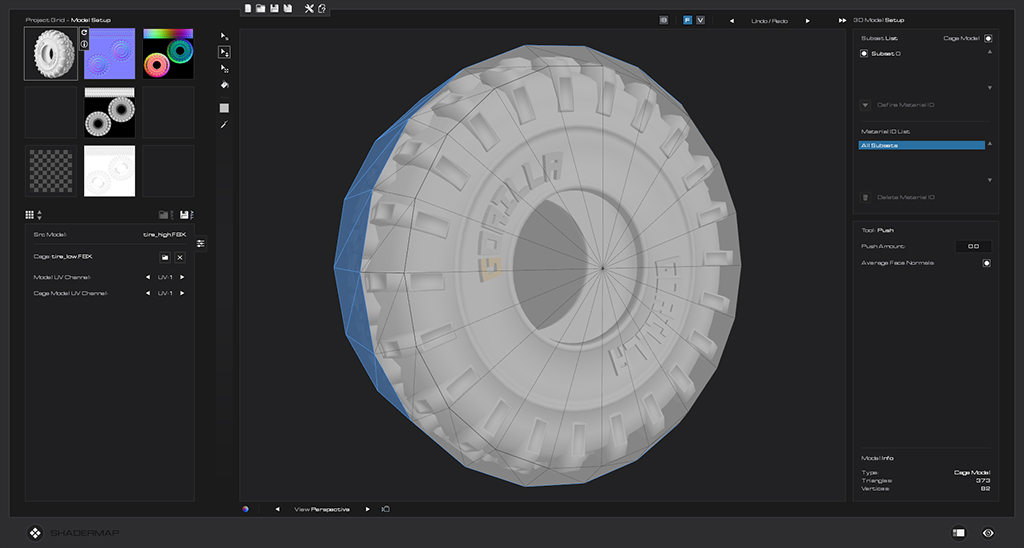The image size is (1024, 548).
Task: Toggle the V vertex display button
Action: click(700, 20)
